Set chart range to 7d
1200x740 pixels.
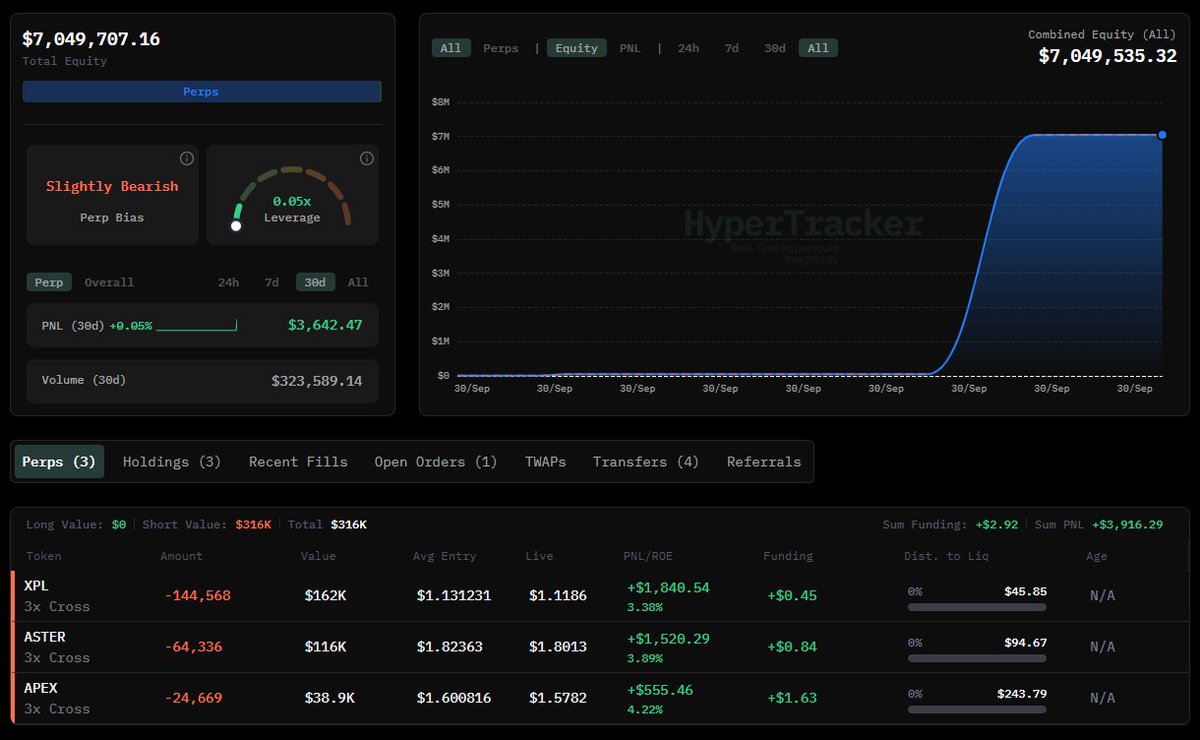coord(731,48)
